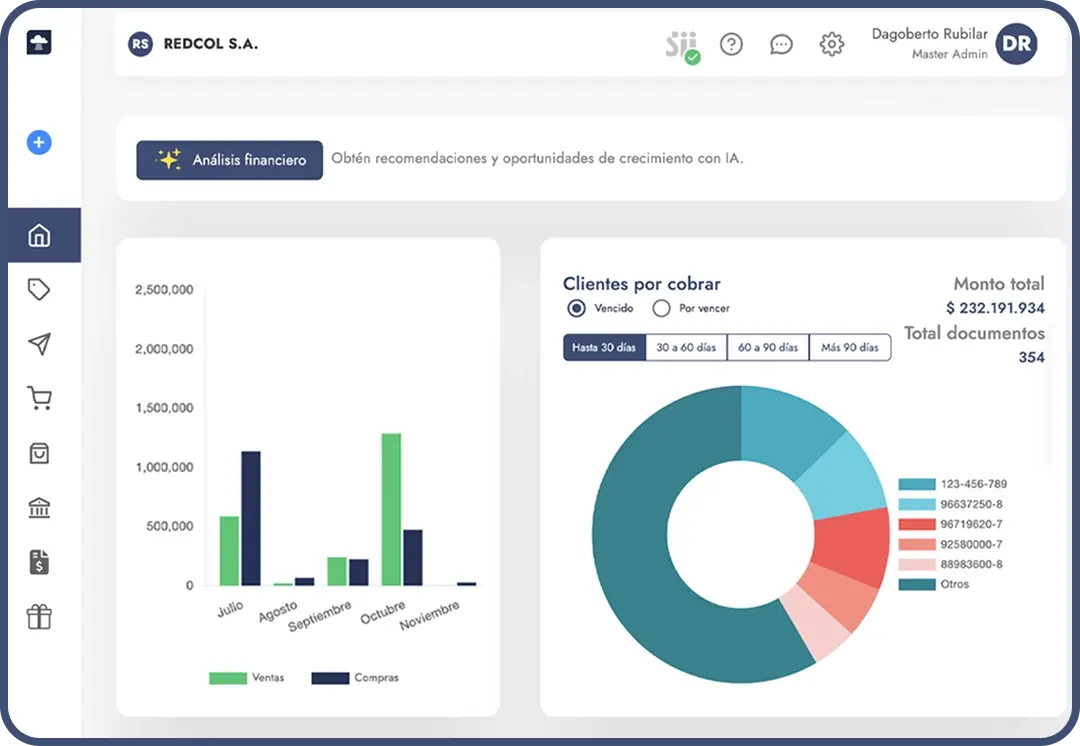Screen dimensions: 1080x746
Task: Open the Home dashboard icon in sidebar
Action: pos(38,234)
